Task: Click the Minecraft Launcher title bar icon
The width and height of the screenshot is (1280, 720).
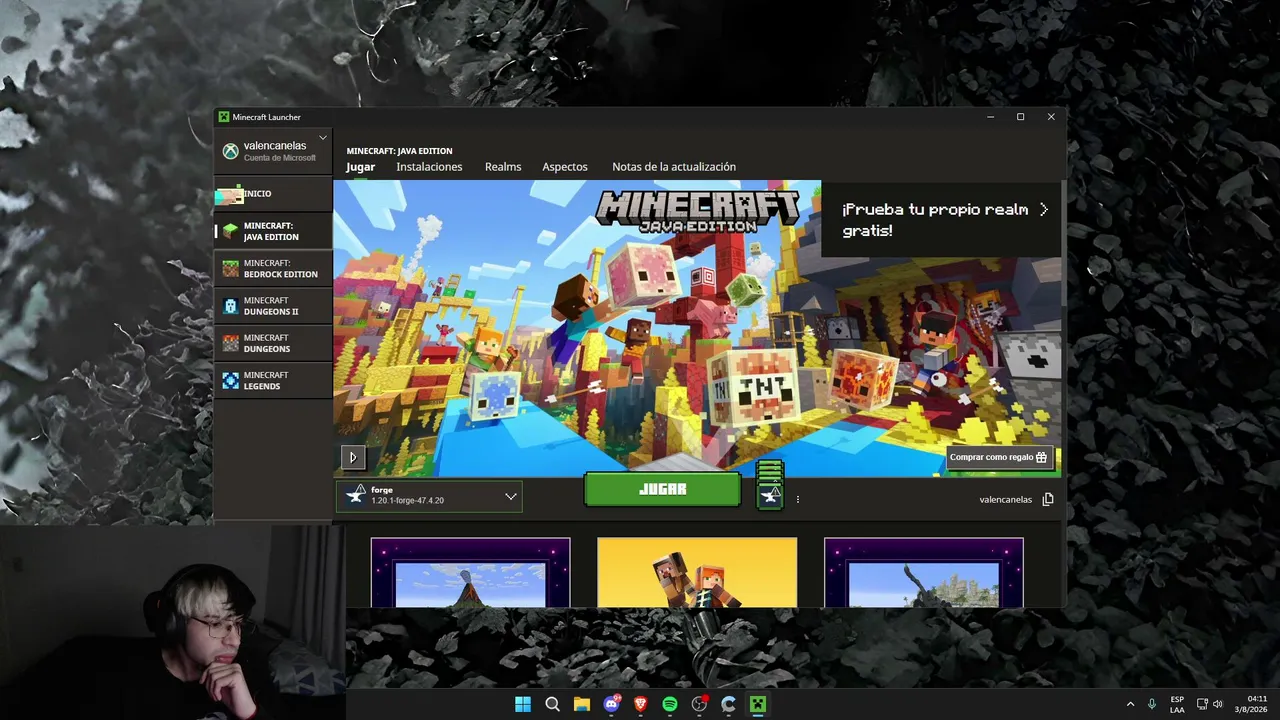Action: [x=224, y=117]
